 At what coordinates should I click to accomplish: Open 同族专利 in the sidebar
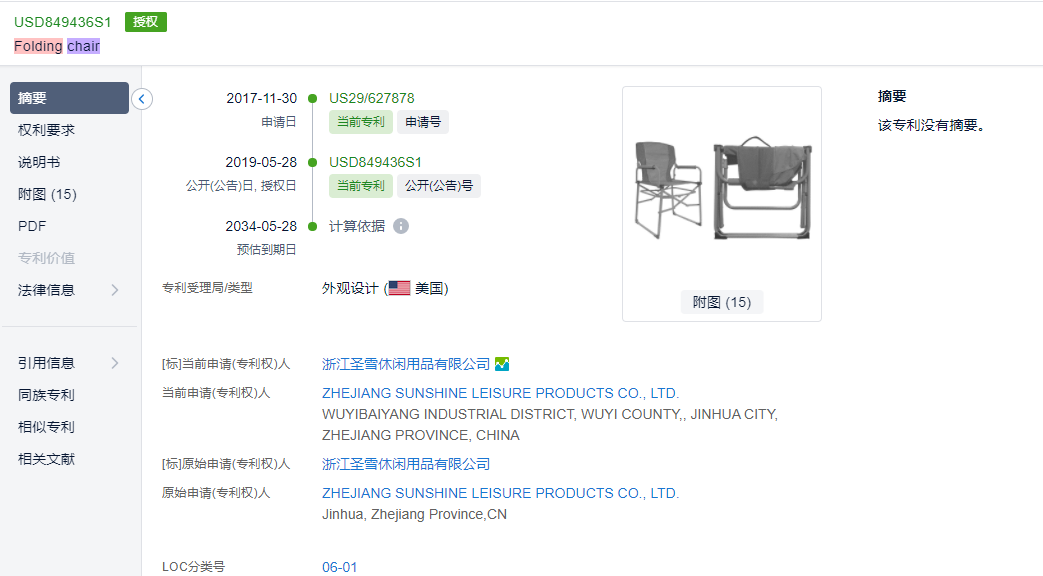tap(47, 395)
